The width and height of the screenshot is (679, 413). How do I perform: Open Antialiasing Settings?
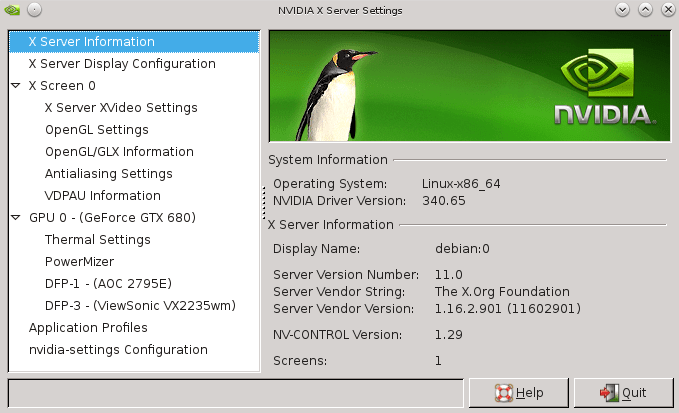tap(109, 174)
